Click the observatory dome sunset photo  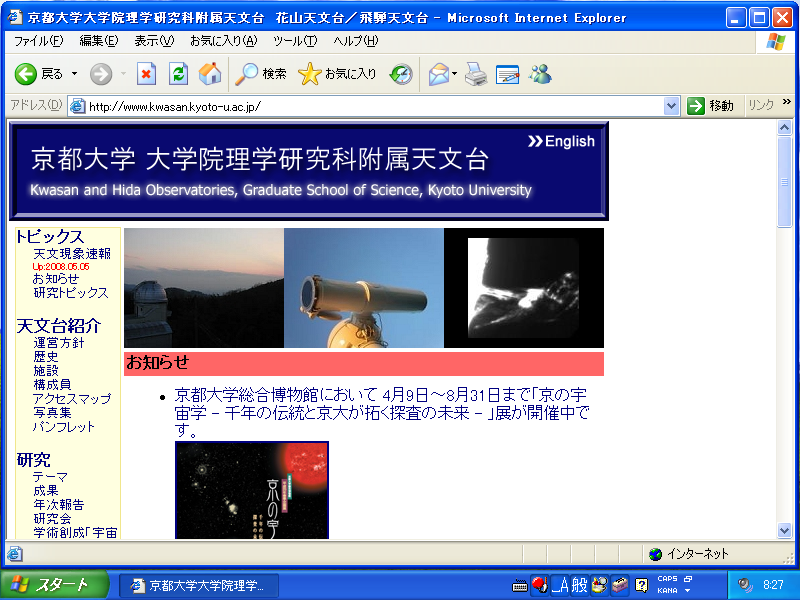(204, 288)
